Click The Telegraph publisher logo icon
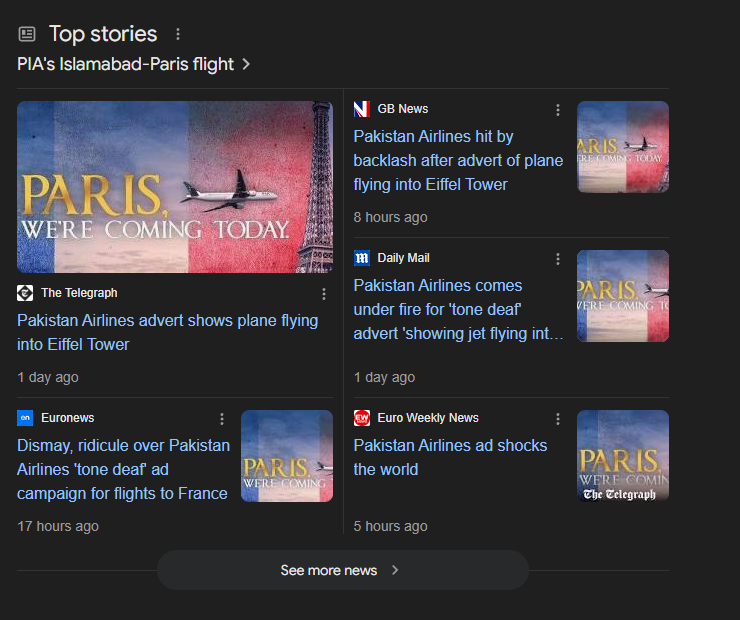The image size is (740, 620). click(x=25, y=293)
